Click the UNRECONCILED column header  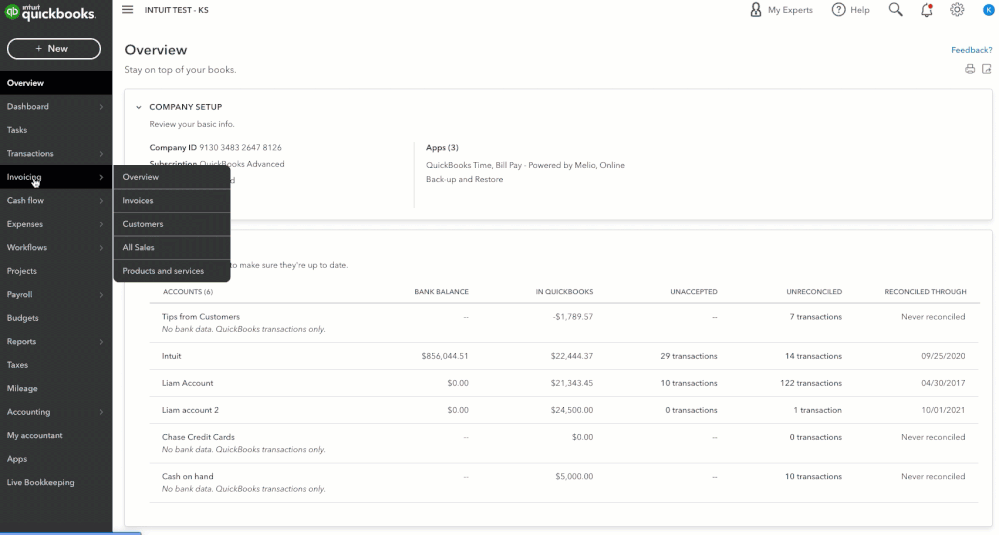[814, 292]
